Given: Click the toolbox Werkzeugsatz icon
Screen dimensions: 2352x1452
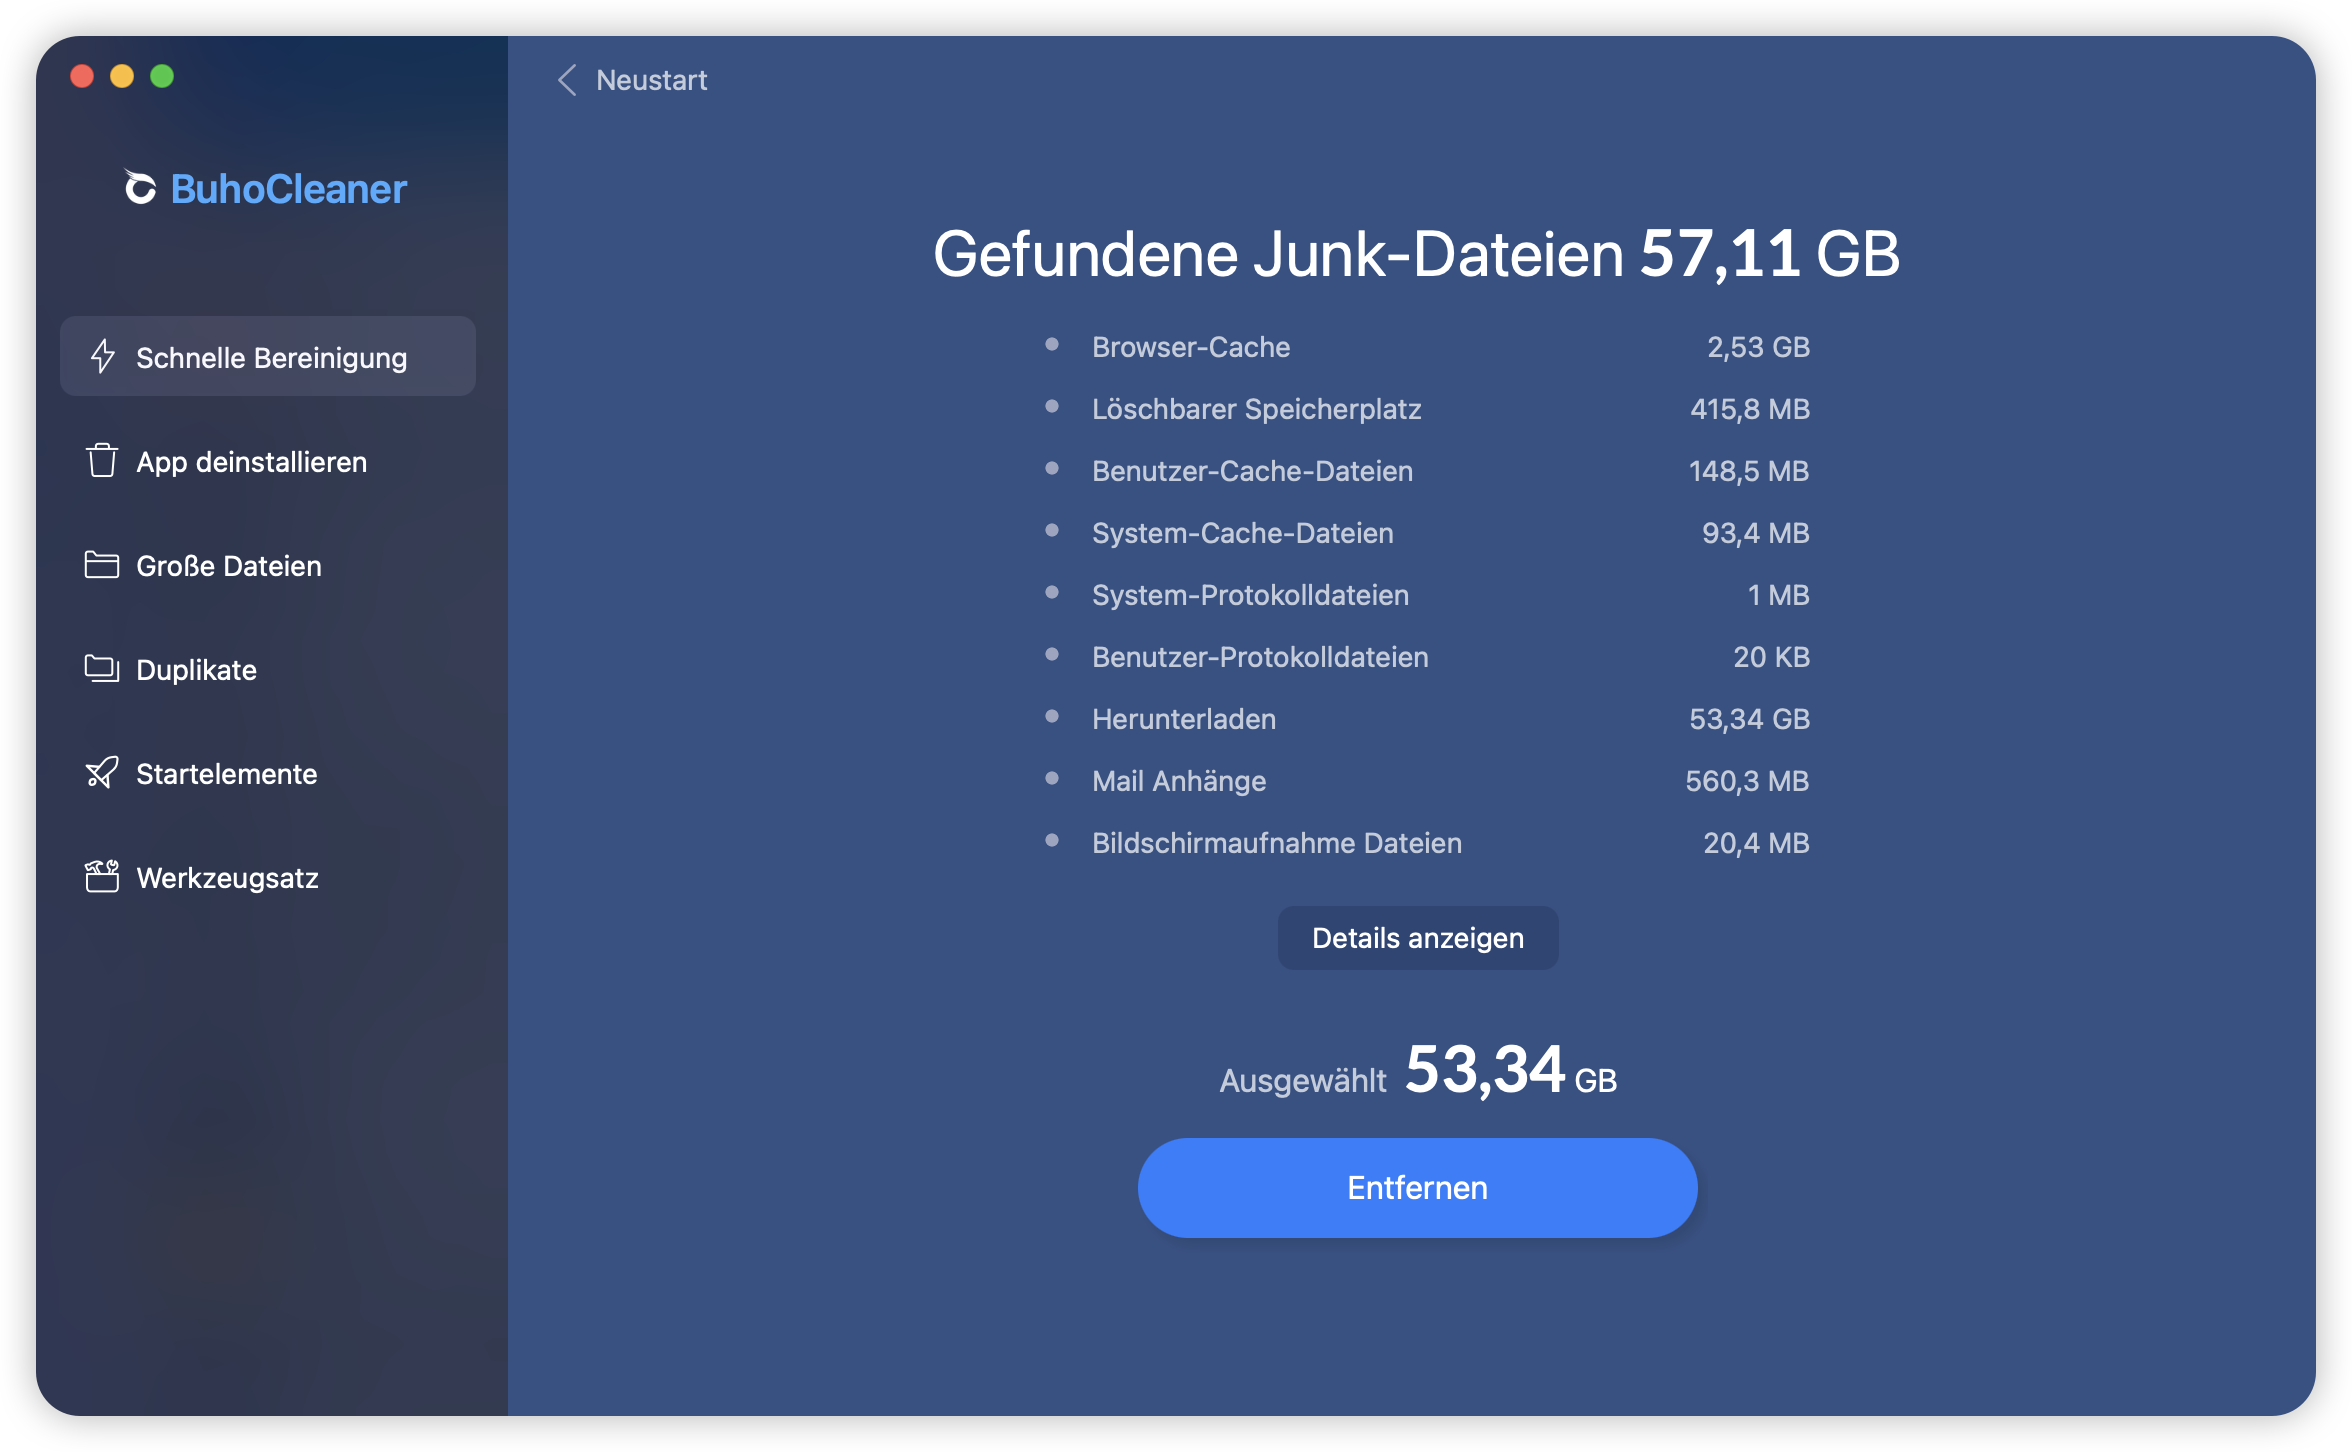Looking at the screenshot, I should point(102,877).
